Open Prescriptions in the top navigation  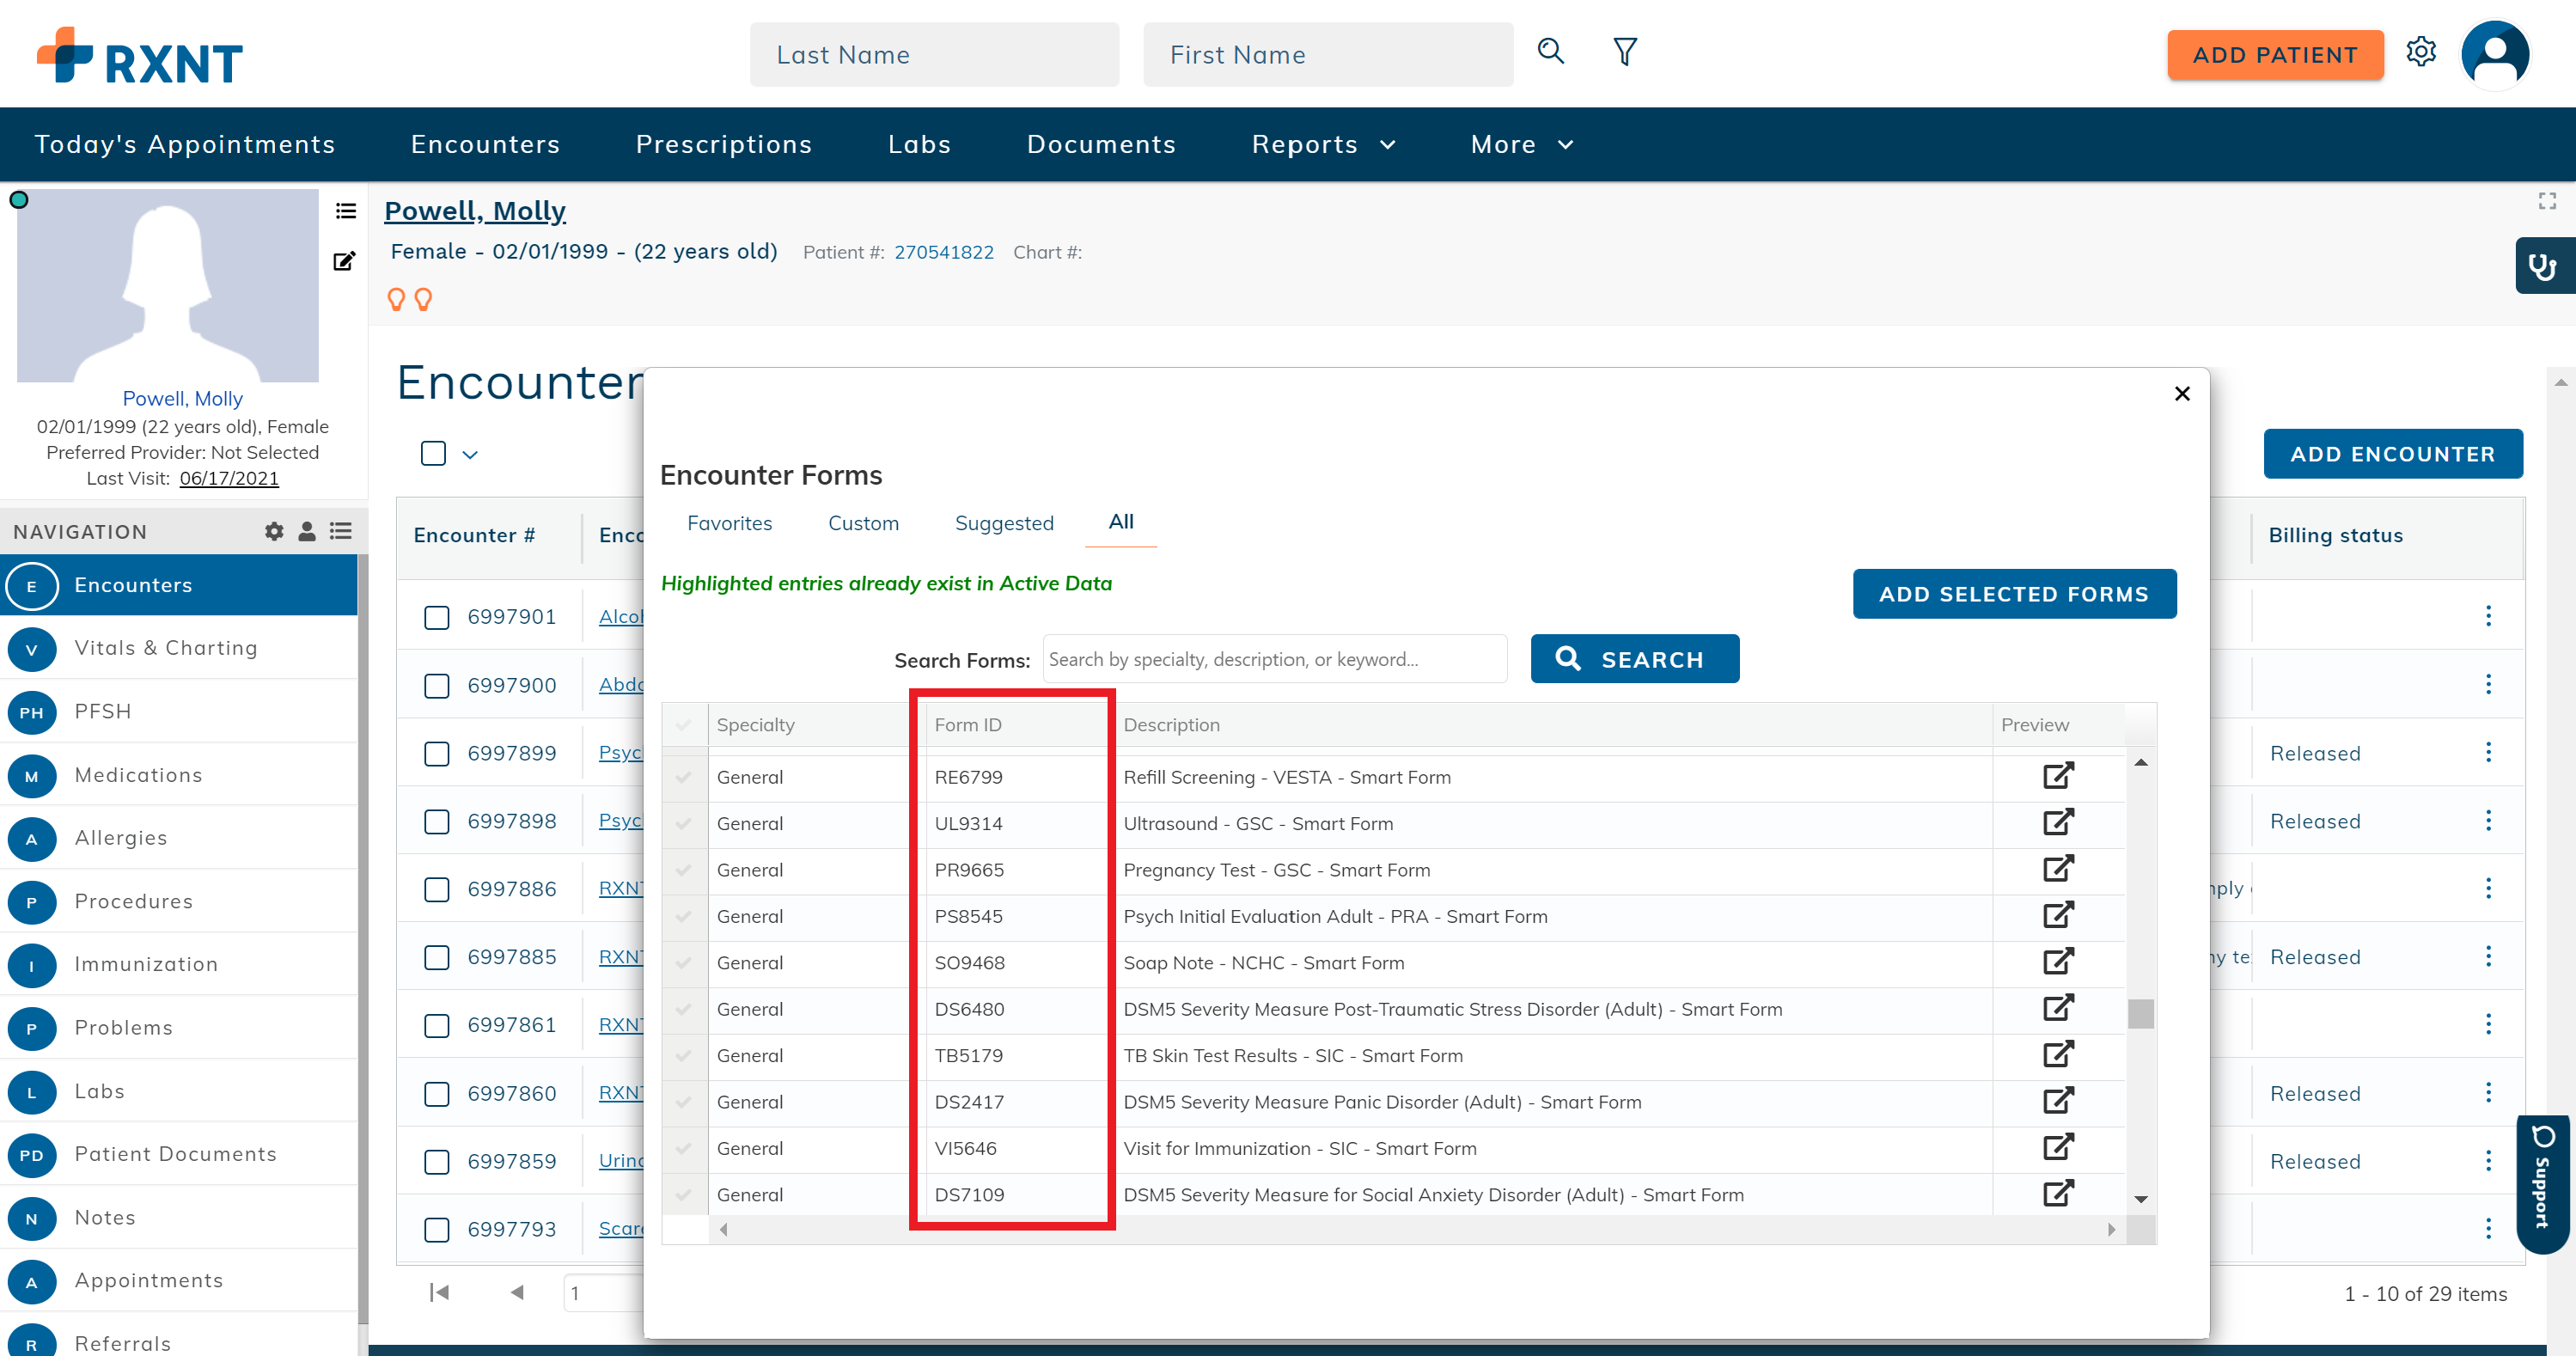coord(724,144)
